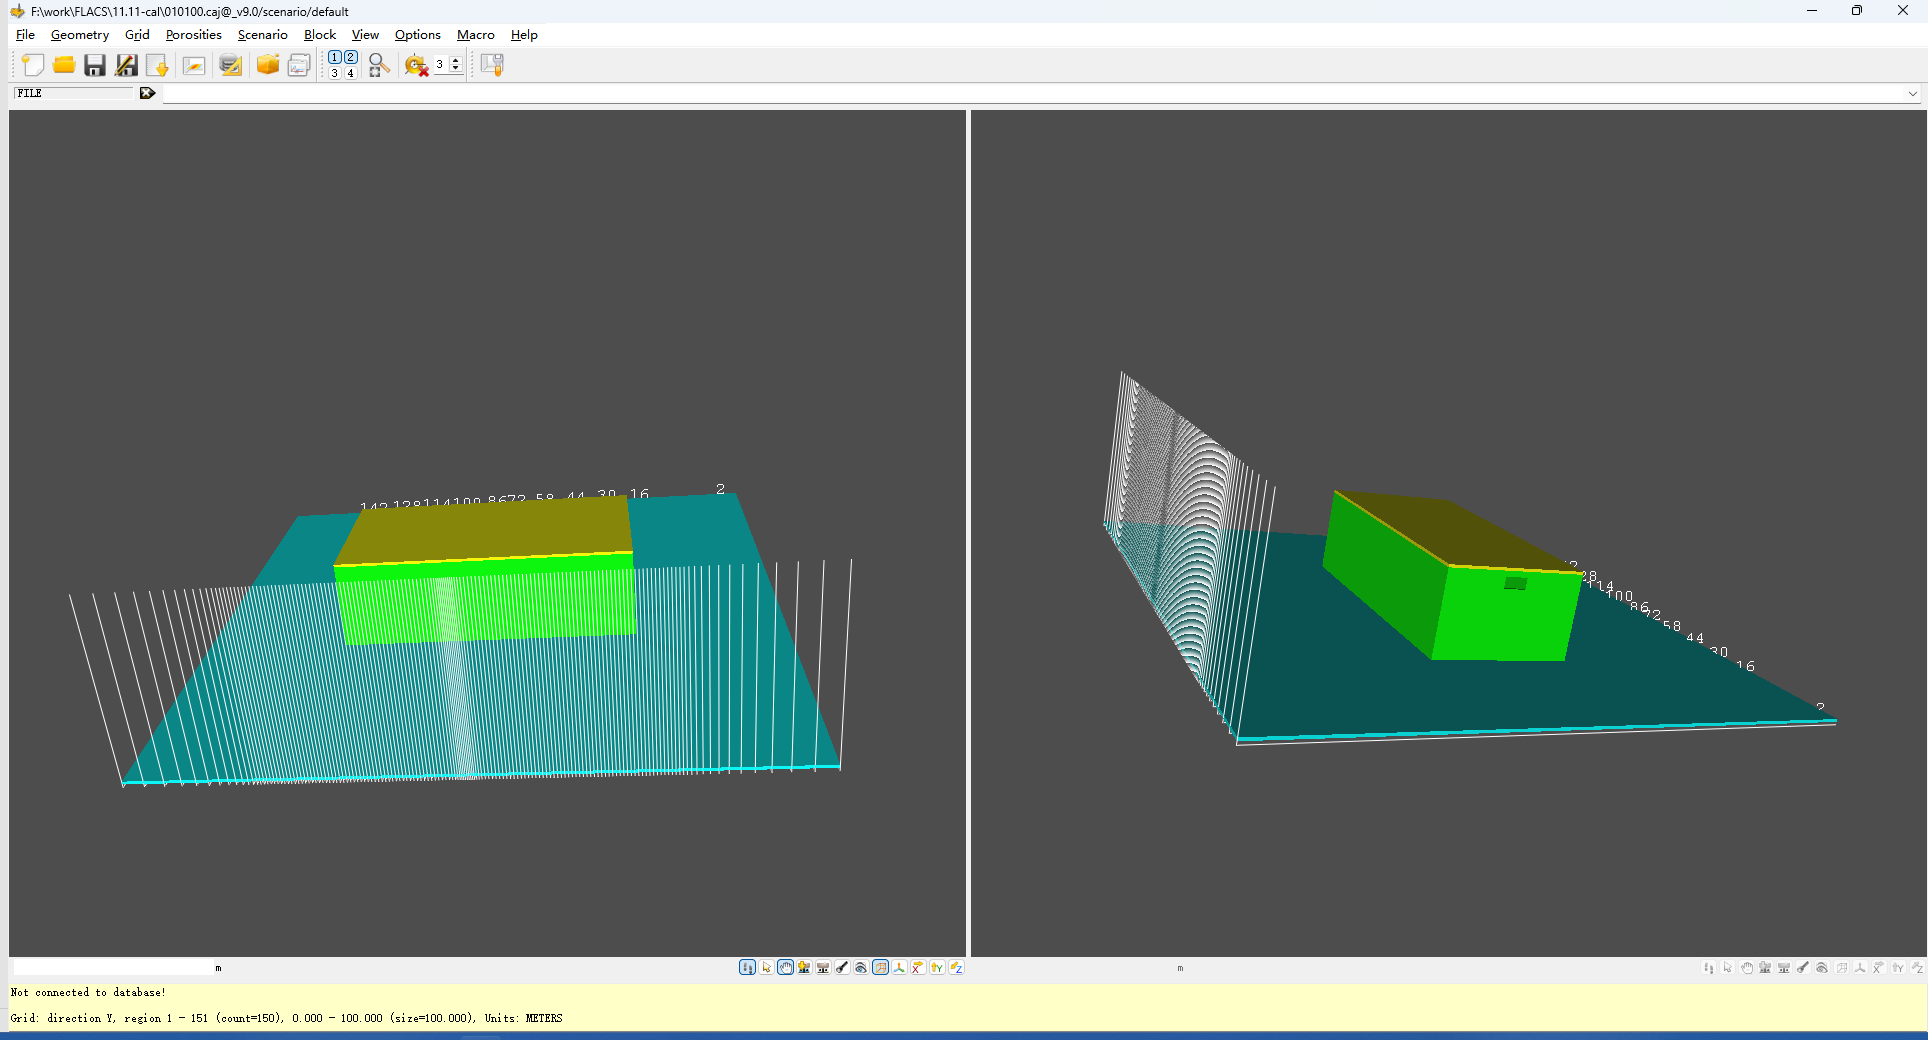Open the Porosities menu
The height and width of the screenshot is (1040, 1928).
click(x=193, y=35)
